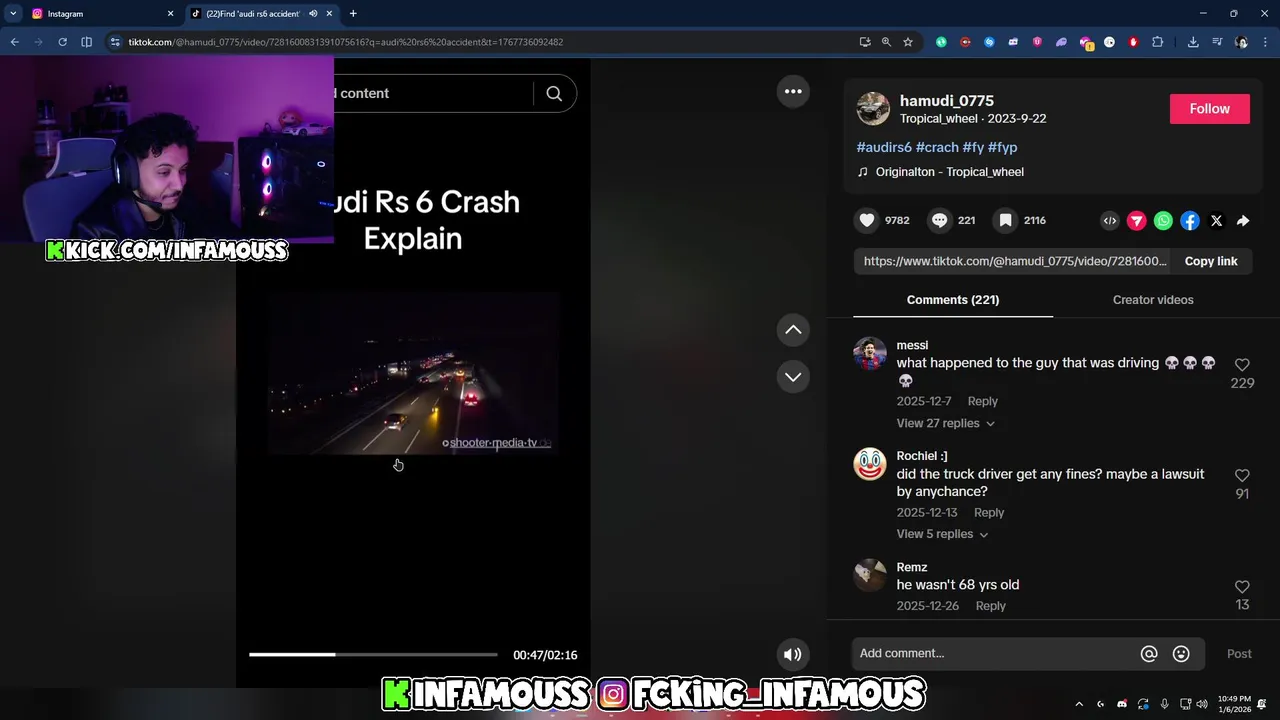Open clock showing 10:49 PM
This screenshot has width=1280, height=720.
pos(1234,704)
